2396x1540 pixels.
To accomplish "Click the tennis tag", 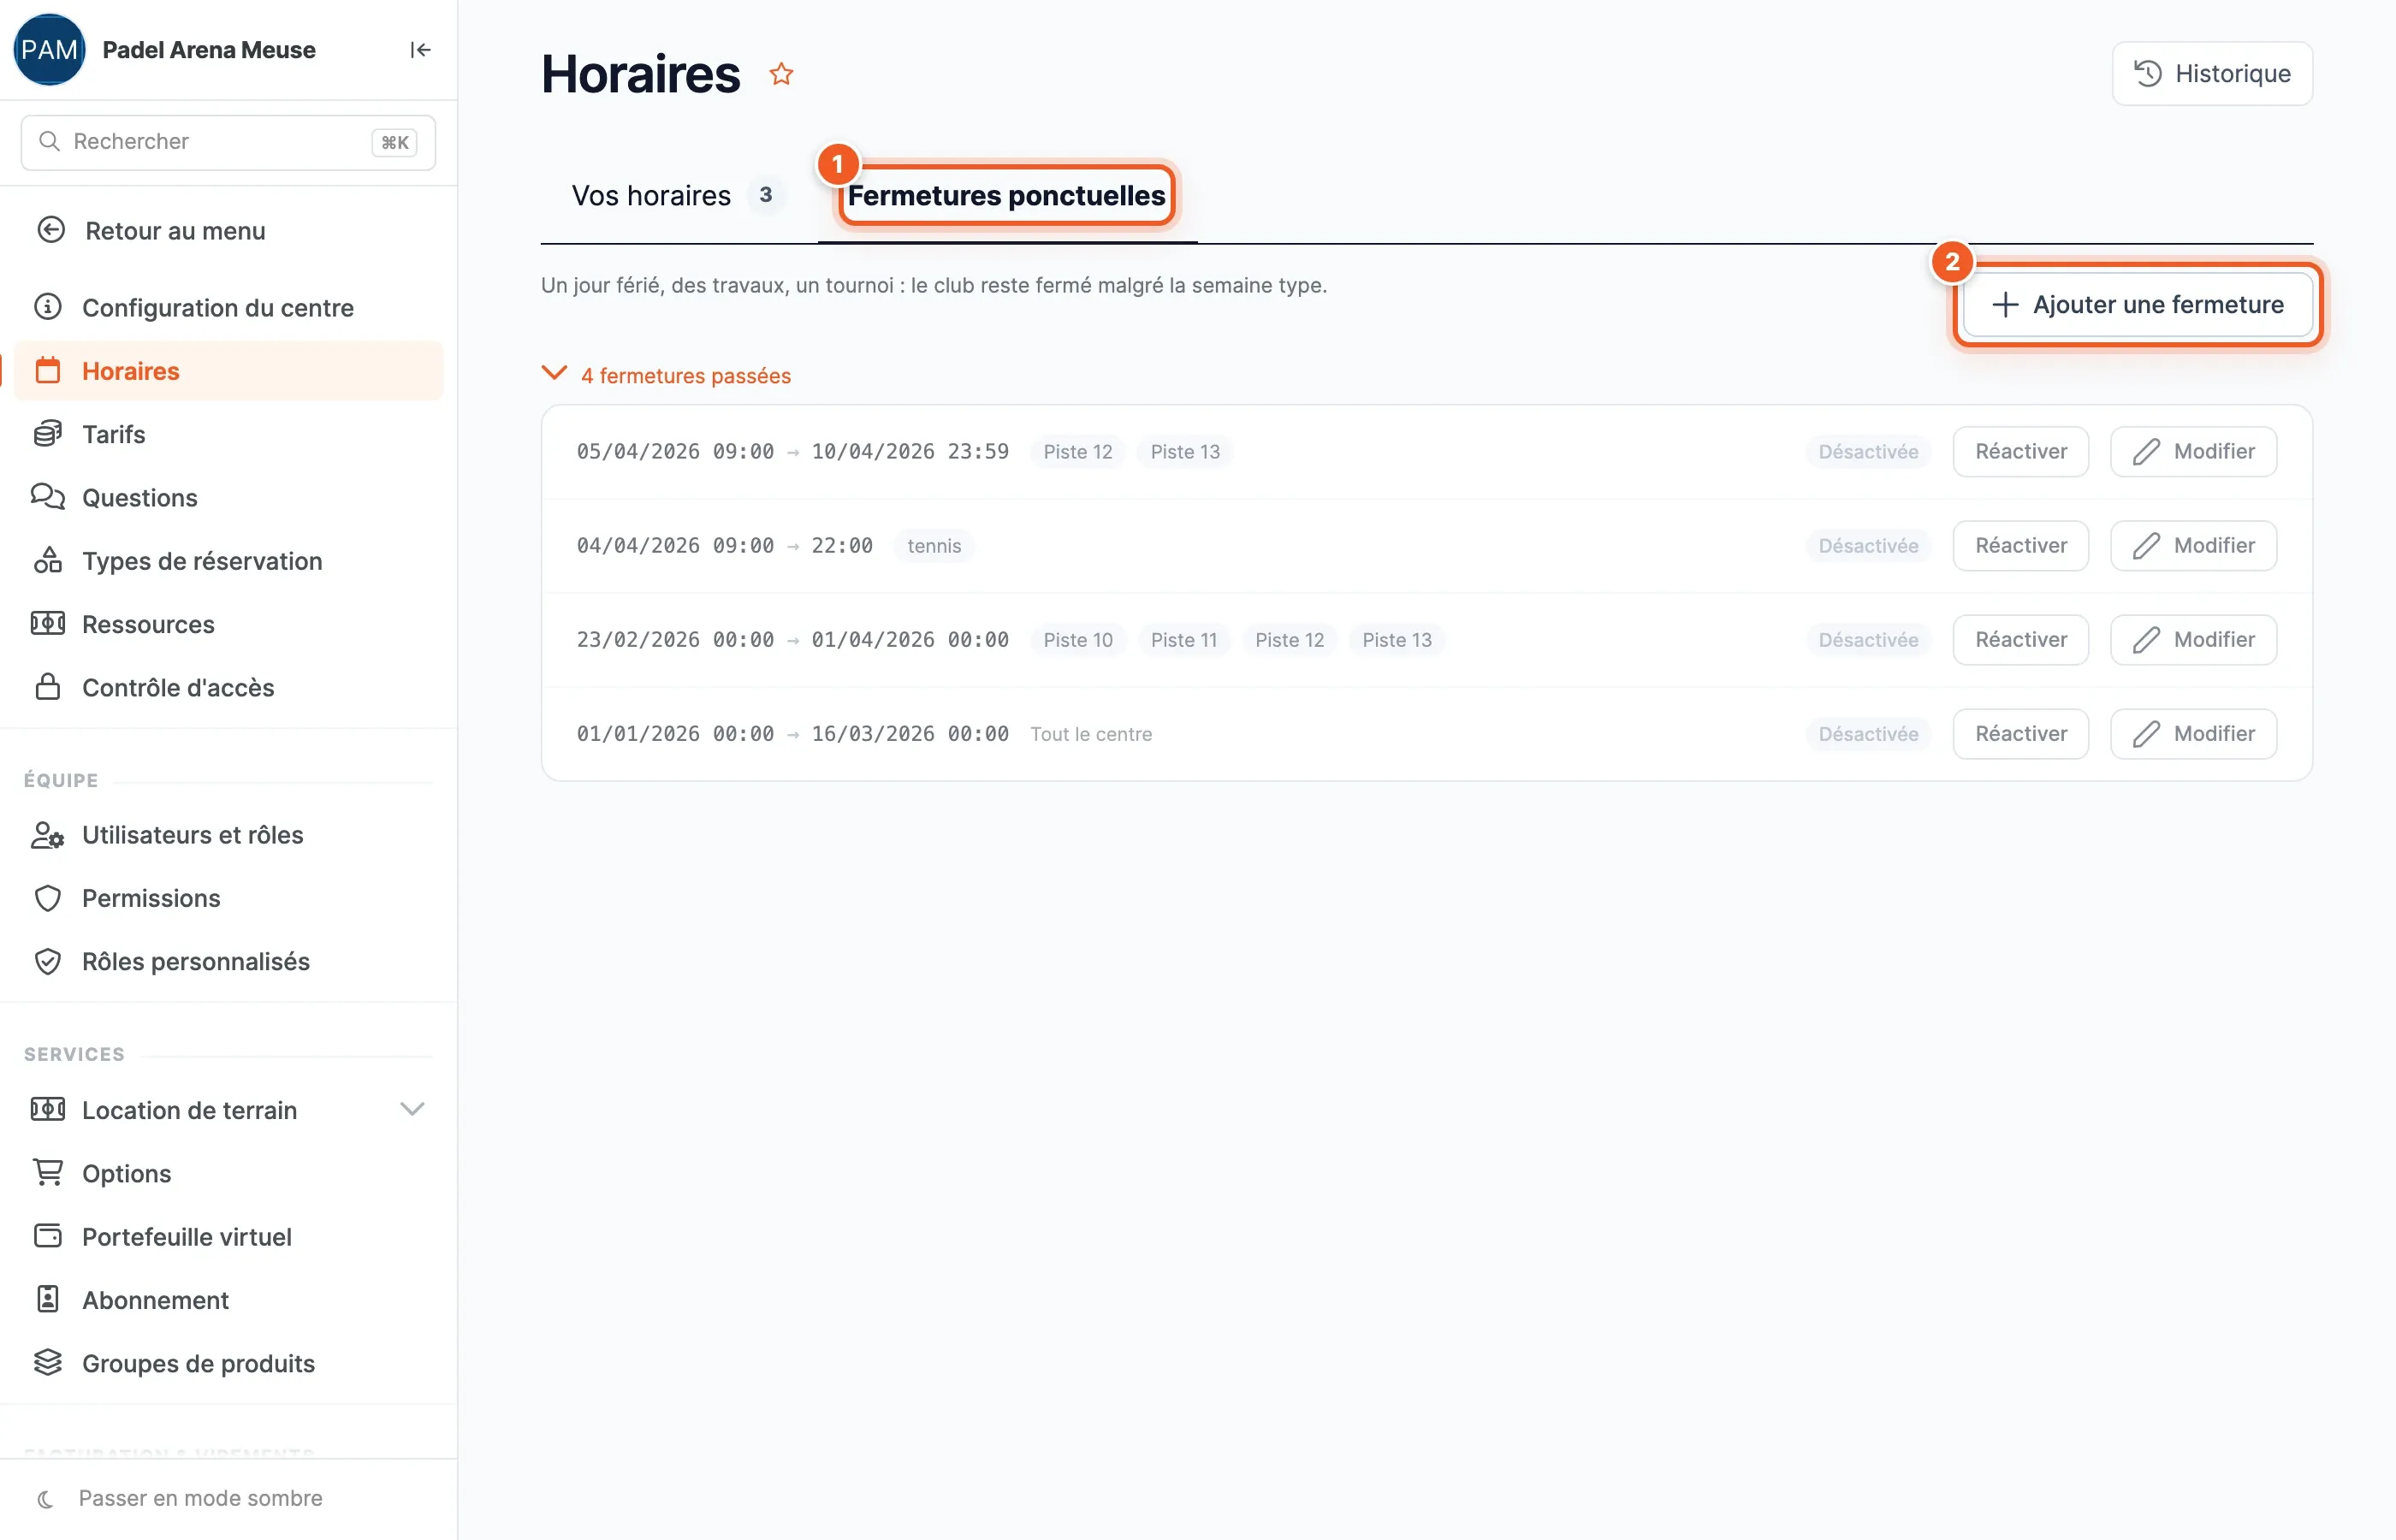I will pyautogui.click(x=934, y=545).
